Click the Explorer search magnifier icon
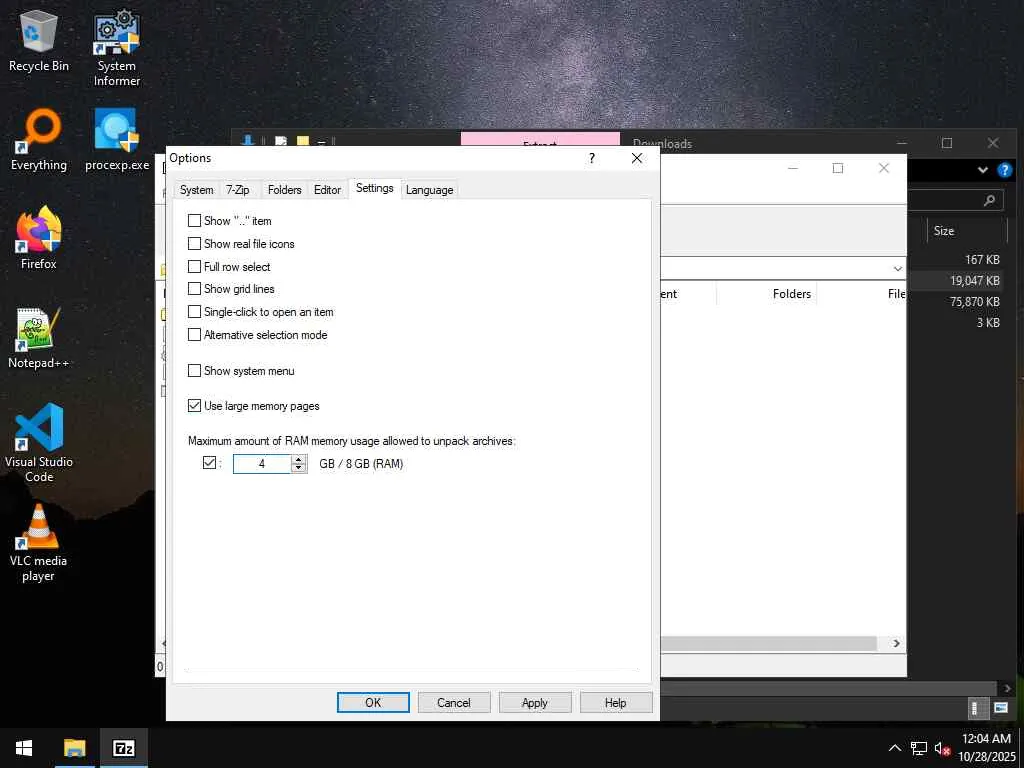 tap(989, 200)
